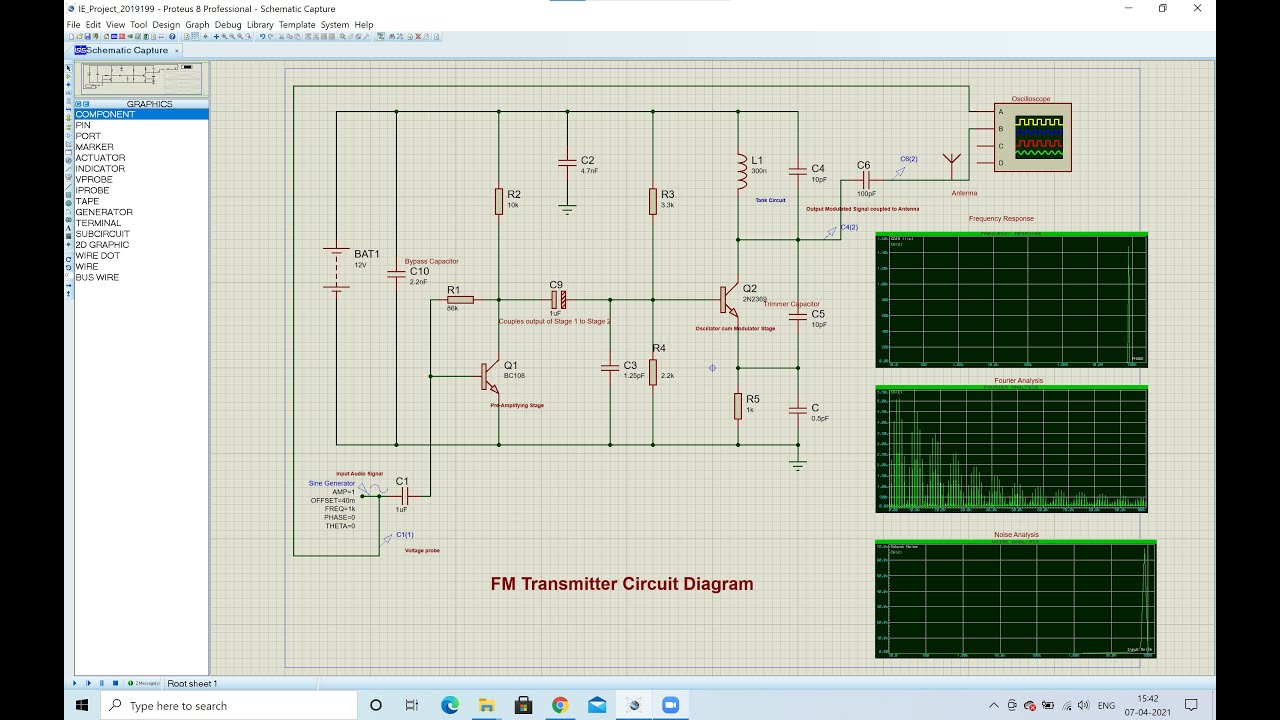Open the File menu
The width and height of the screenshot is (1280, 720).
73,24
